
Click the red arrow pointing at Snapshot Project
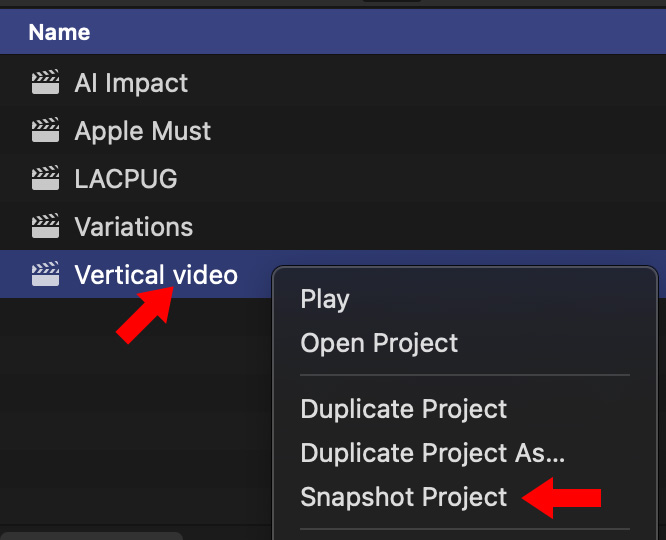[563, 498]
